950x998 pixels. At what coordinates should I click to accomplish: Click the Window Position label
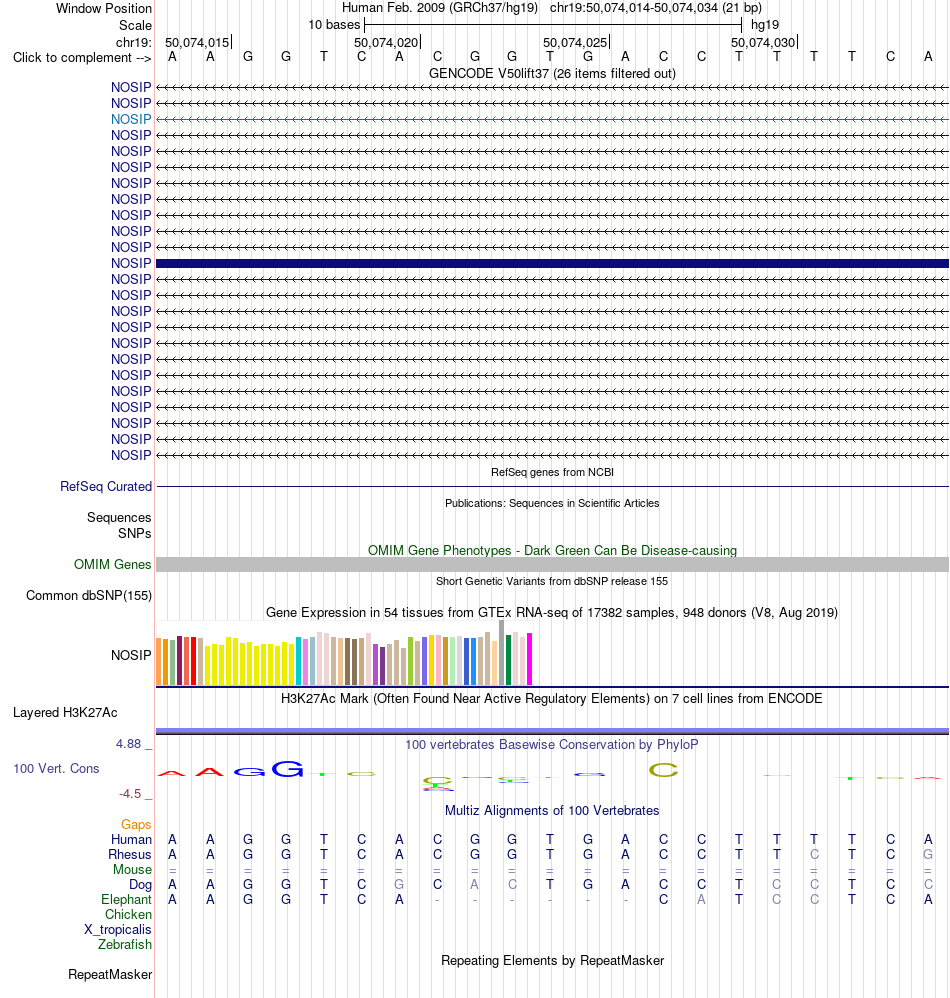pyautogui.click(x=104, y=9)
